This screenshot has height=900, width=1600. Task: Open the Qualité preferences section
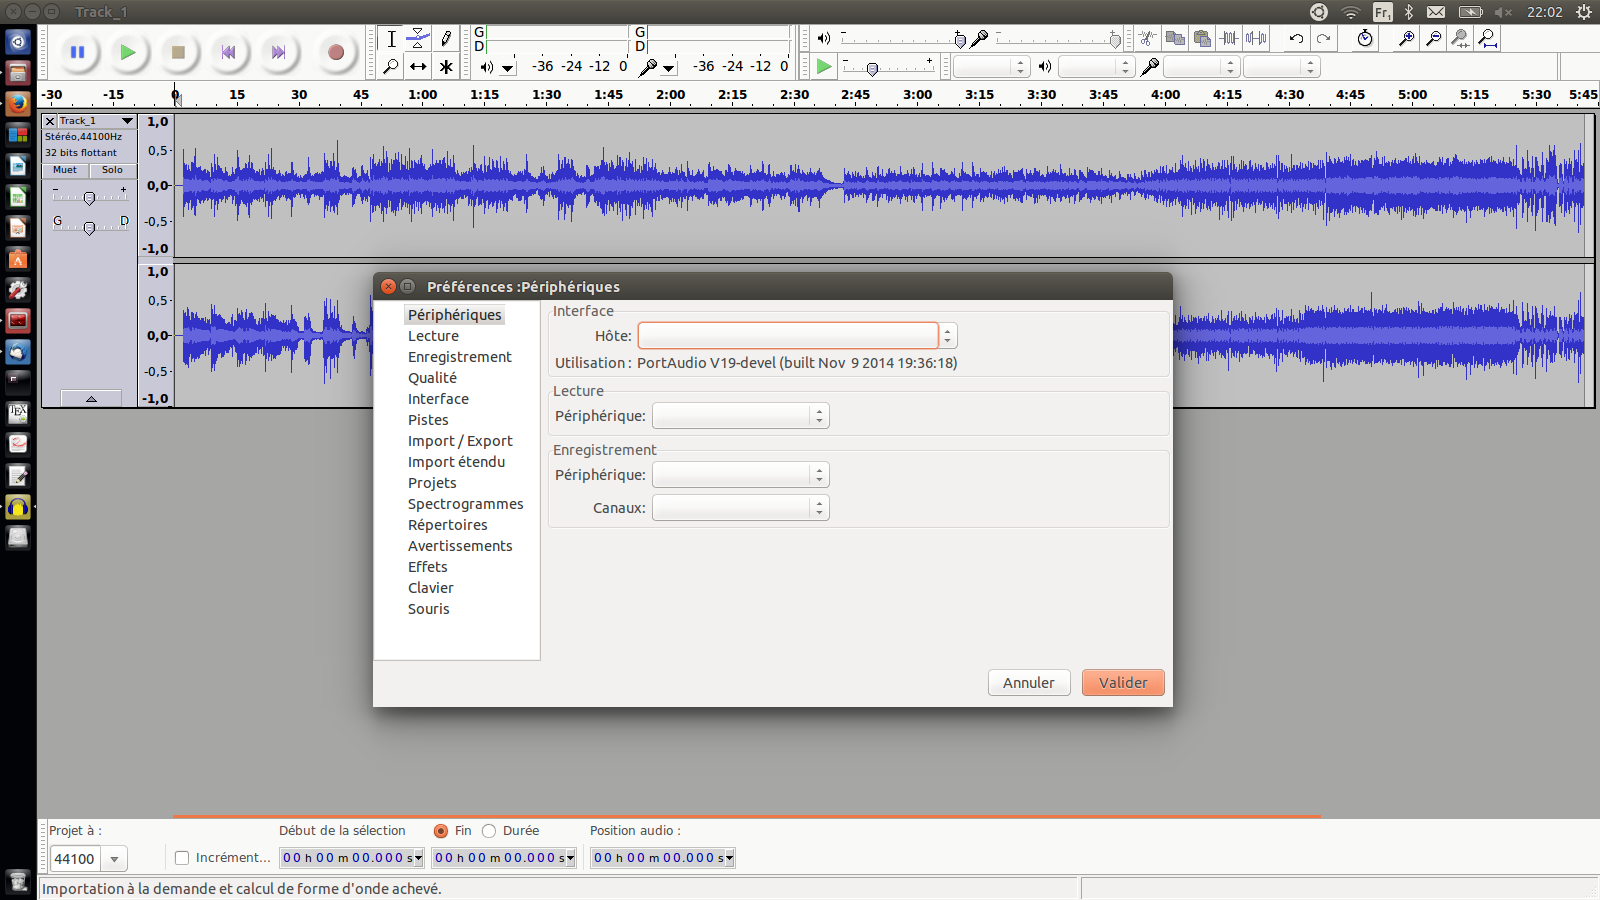pos(432,378)
